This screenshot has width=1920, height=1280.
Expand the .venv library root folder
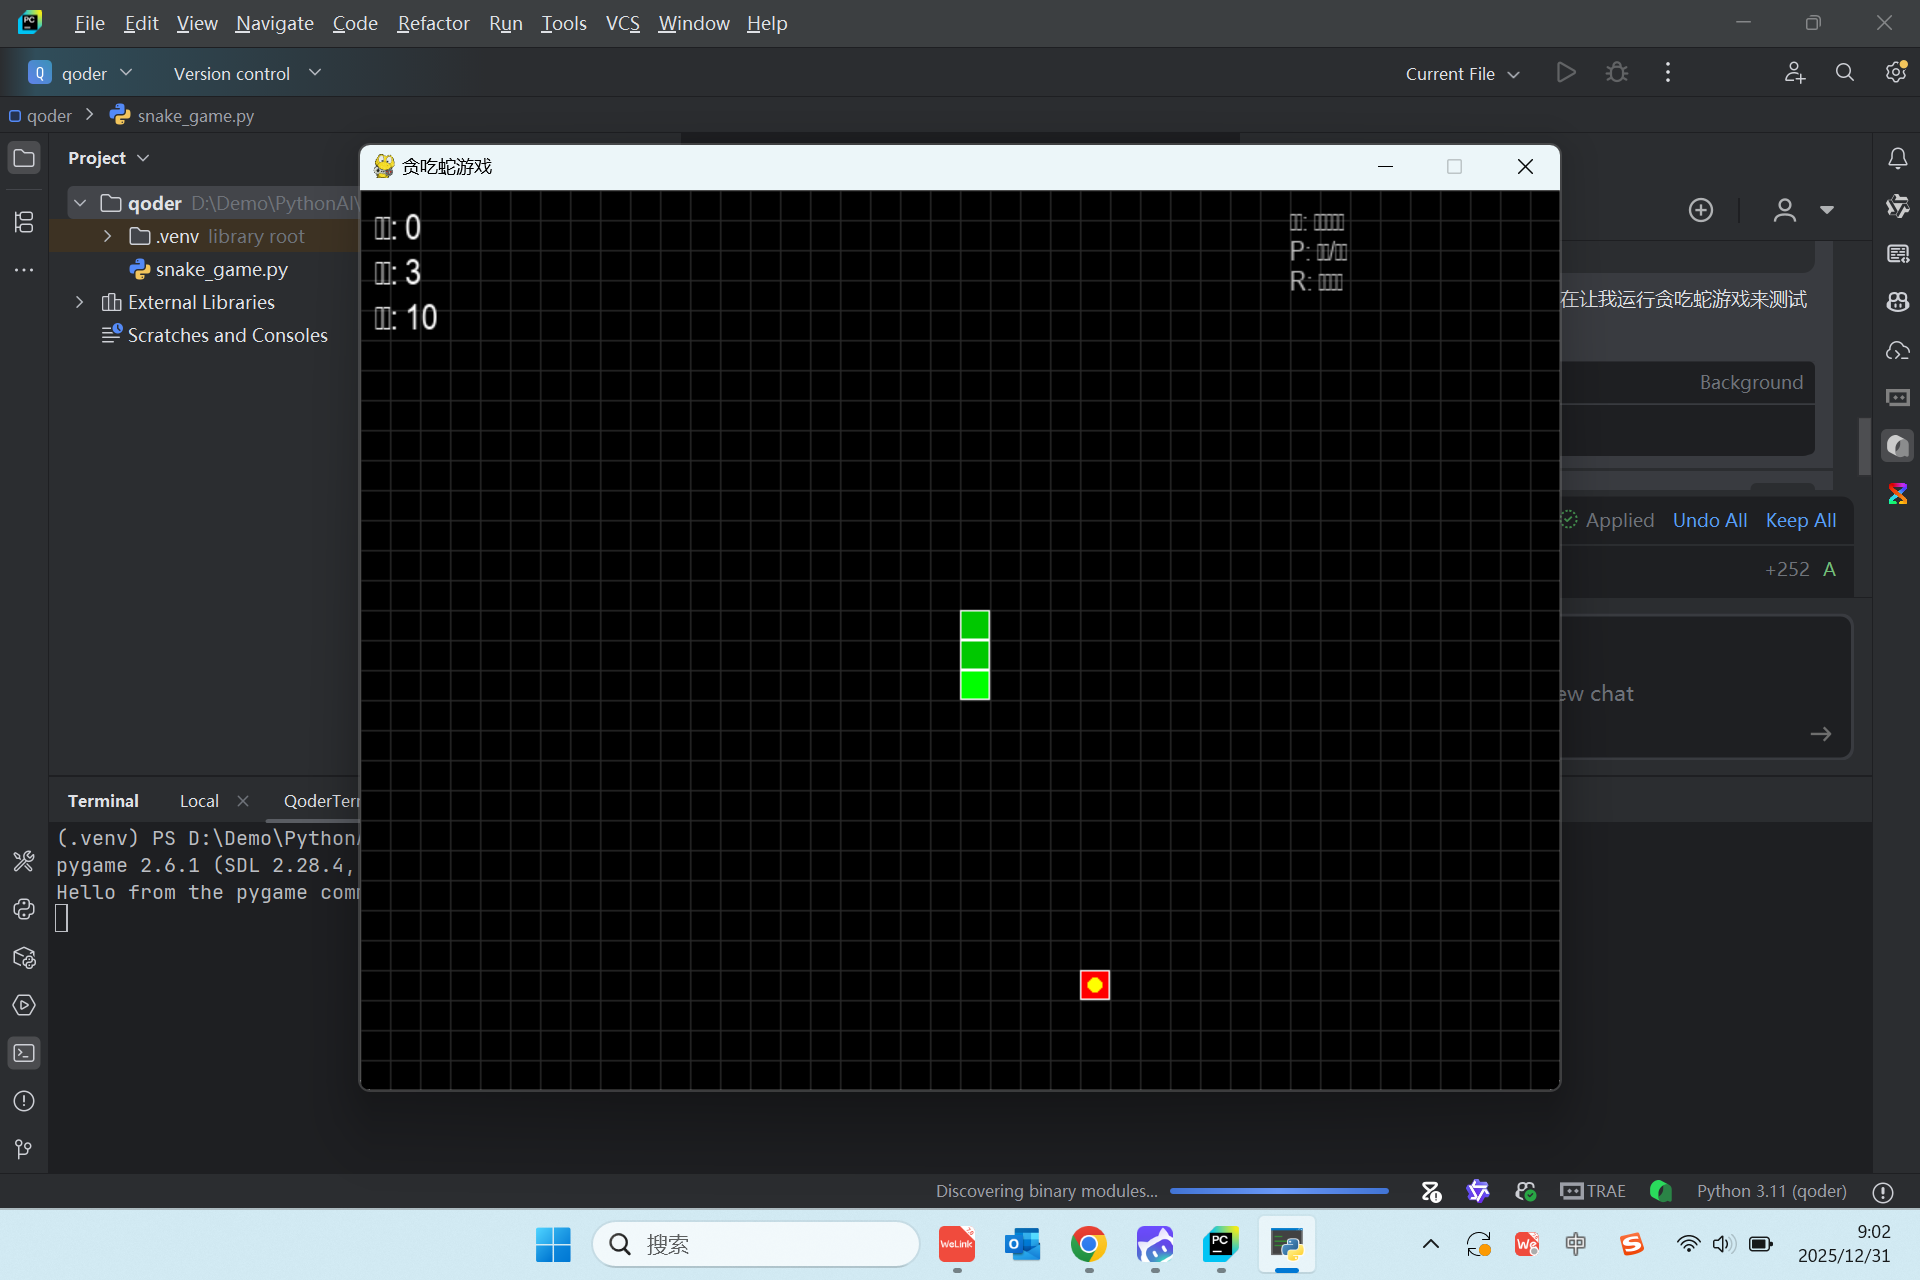[108, 236]
